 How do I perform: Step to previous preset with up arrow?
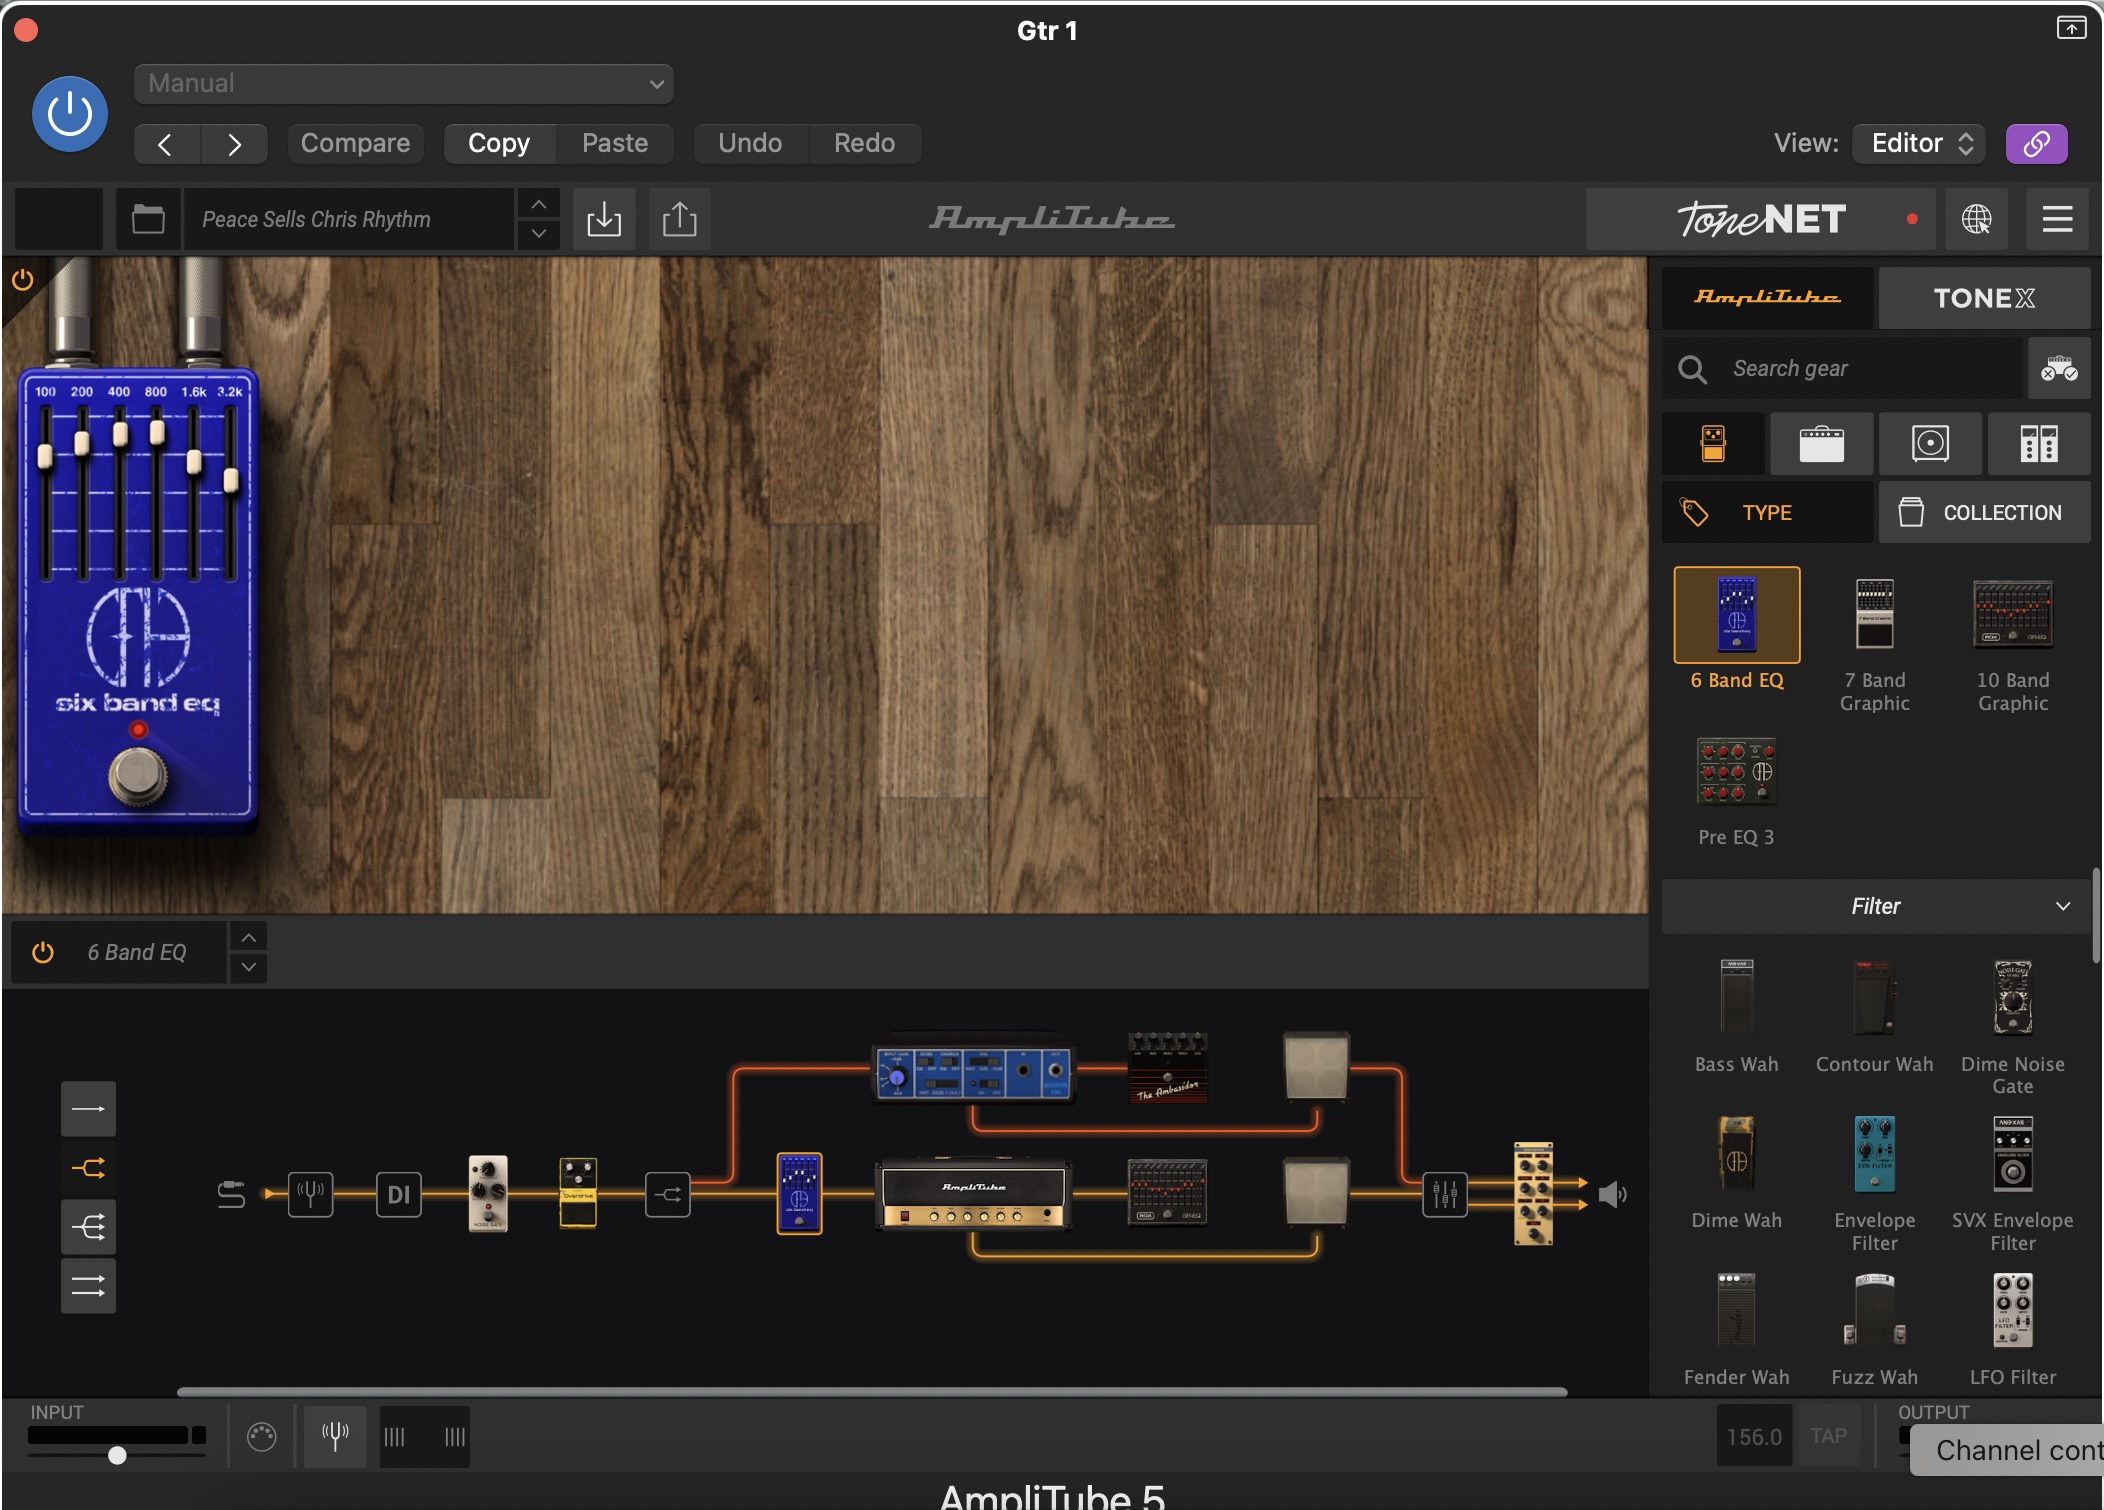tap(538, 205)
